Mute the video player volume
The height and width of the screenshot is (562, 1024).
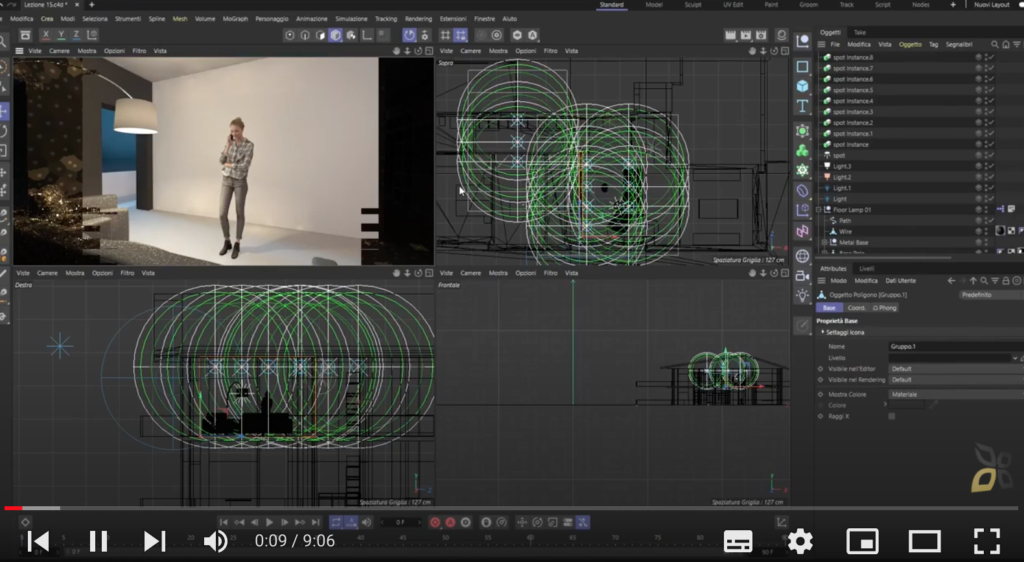click(x=215, y=541)
